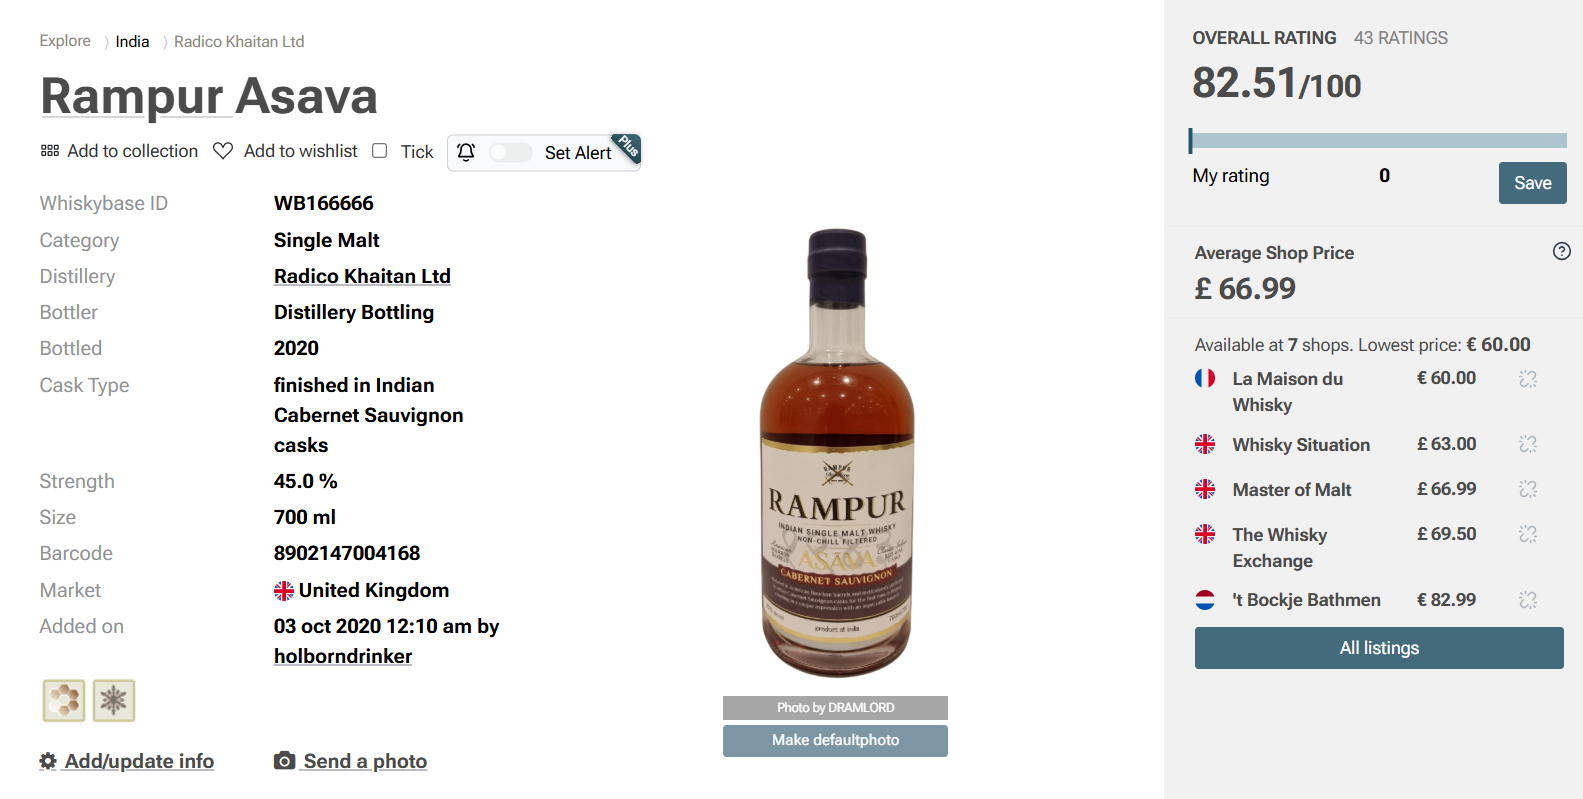Open the holborndrinker user profile link

click(x=343, y=656)
